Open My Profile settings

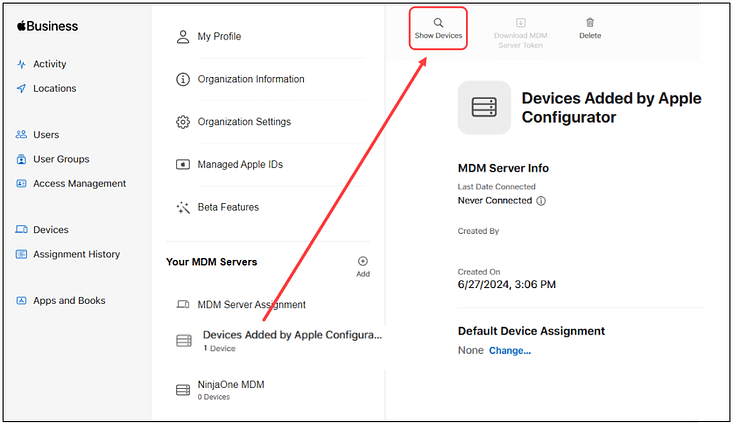[x=219, y=37]
